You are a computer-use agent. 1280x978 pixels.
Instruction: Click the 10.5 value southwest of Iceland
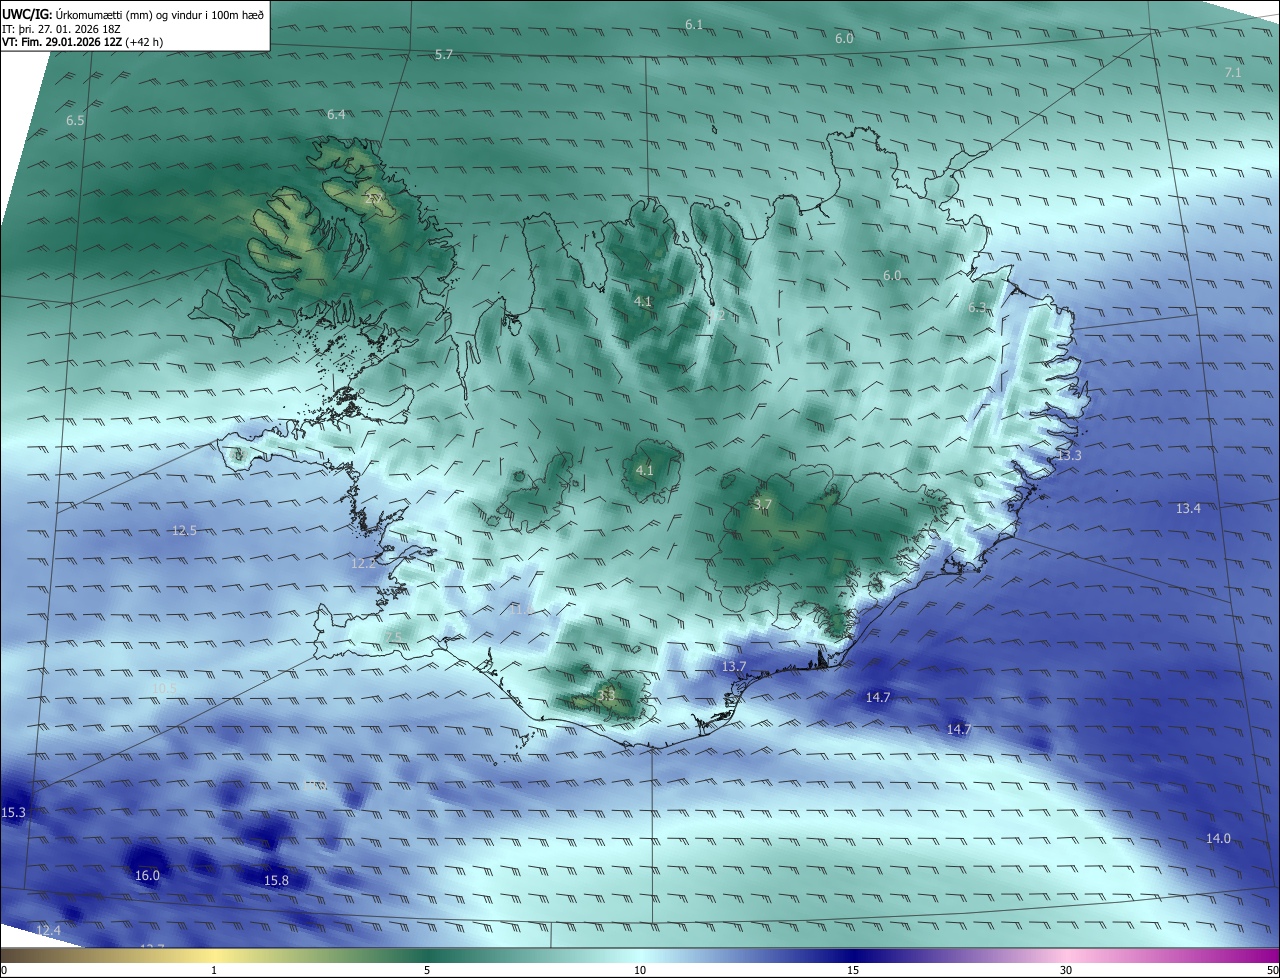(164, 688)
